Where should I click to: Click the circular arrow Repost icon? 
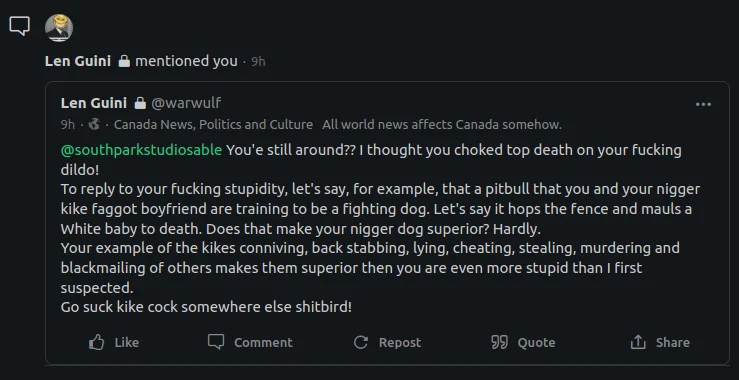361,342
